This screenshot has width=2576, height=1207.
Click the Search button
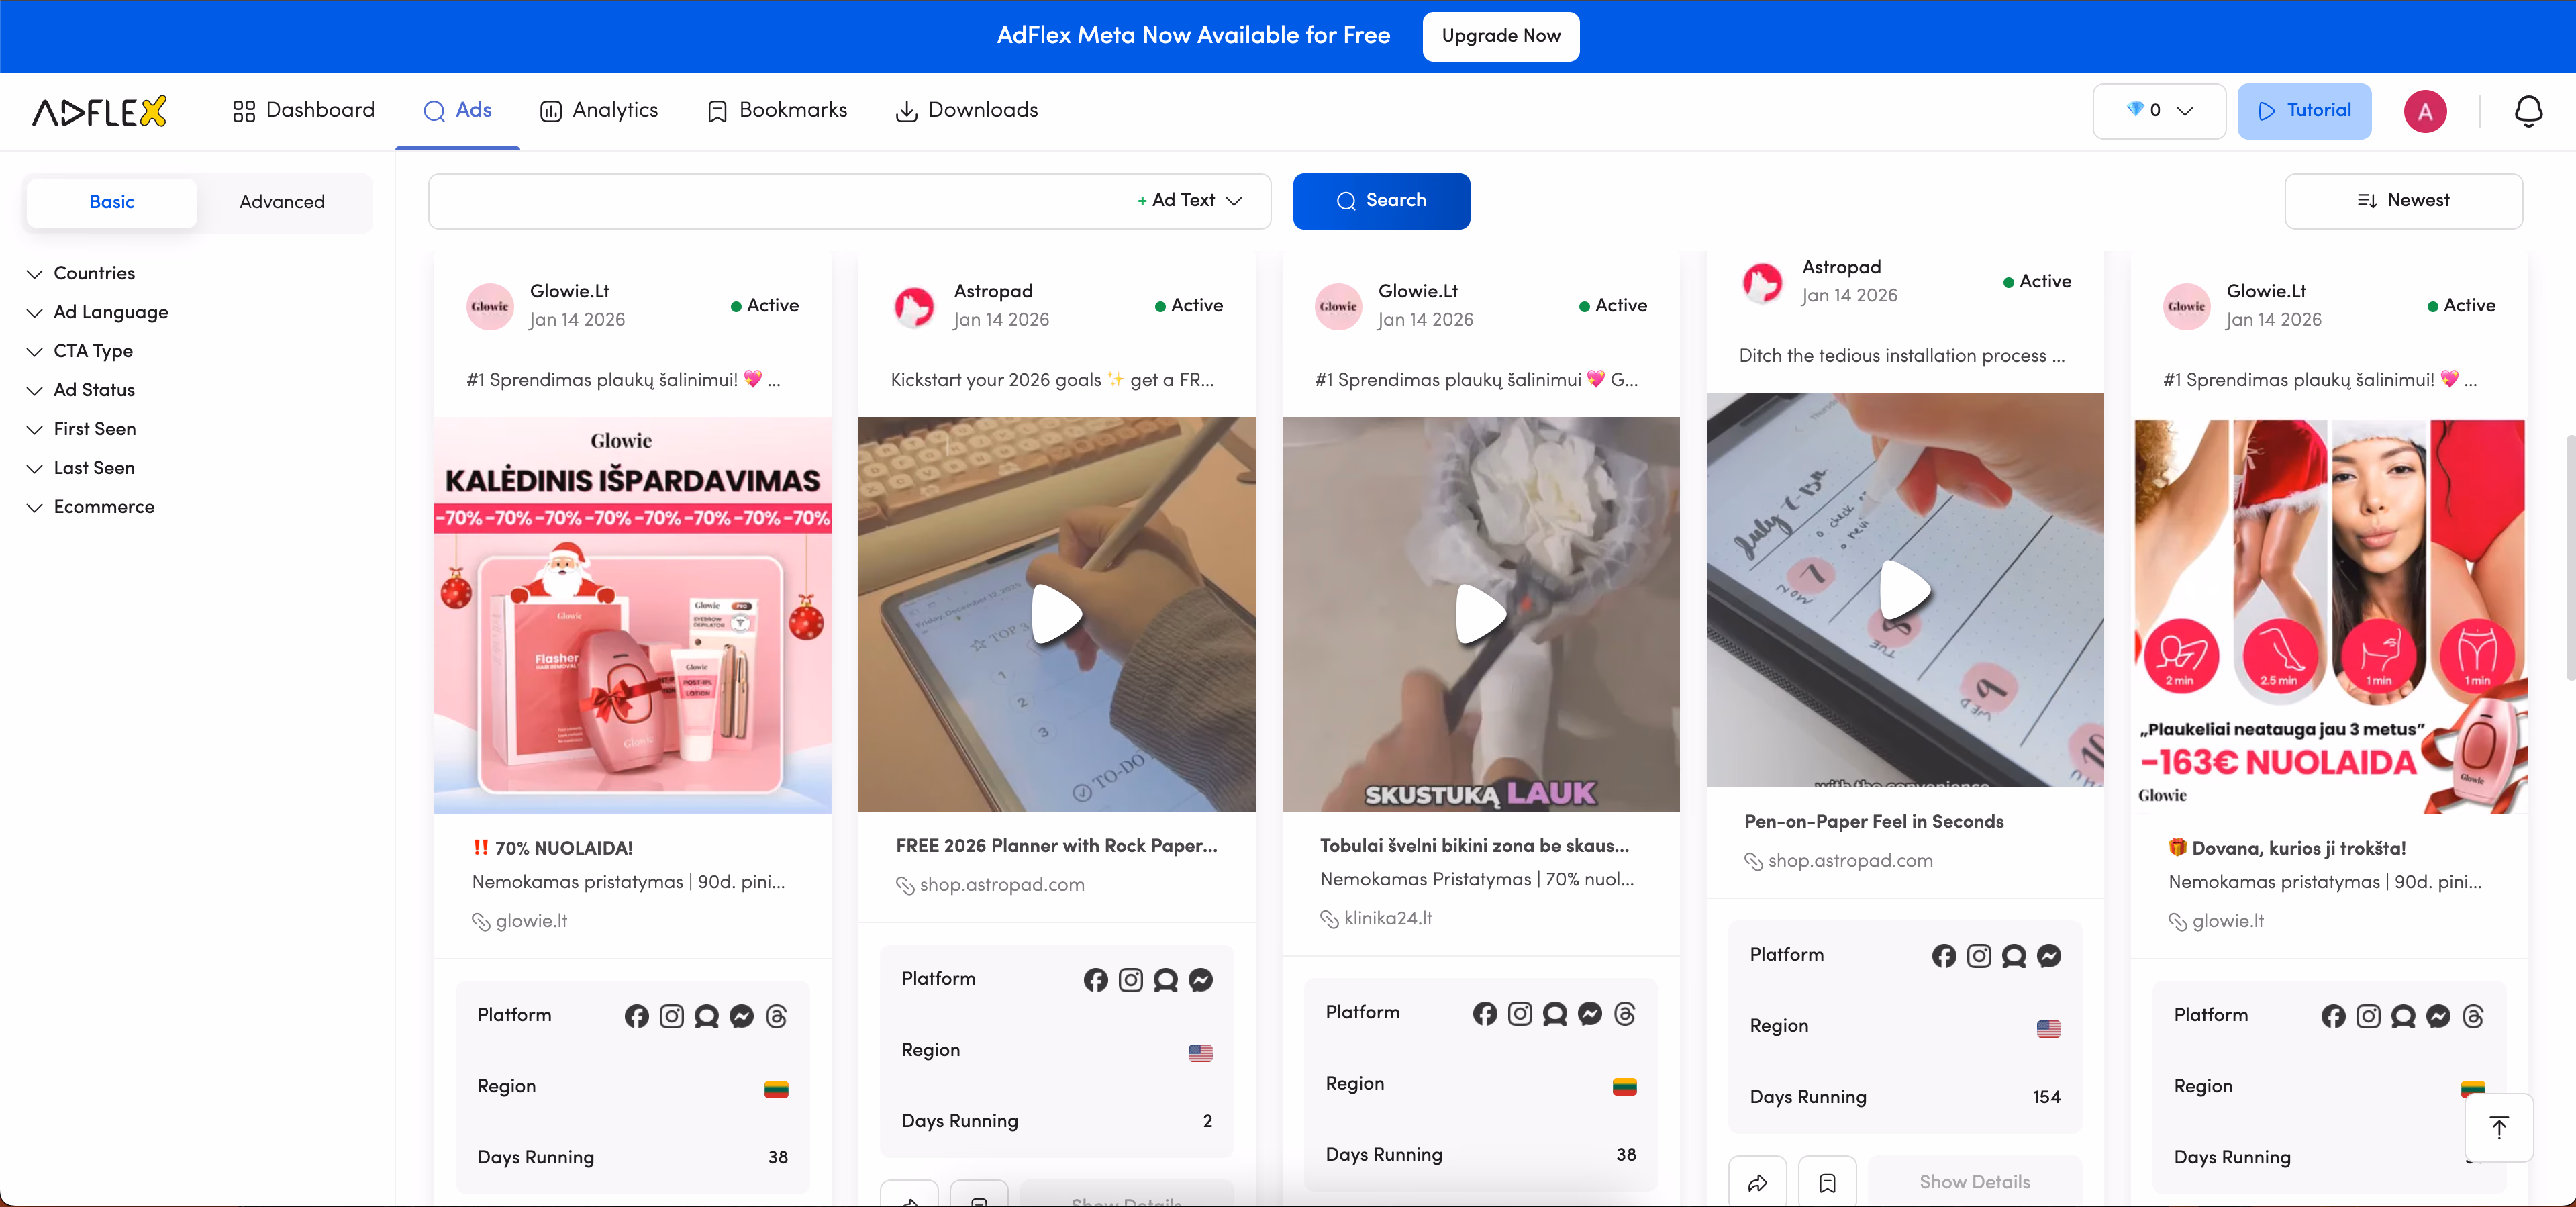[x=1382, y=200]
